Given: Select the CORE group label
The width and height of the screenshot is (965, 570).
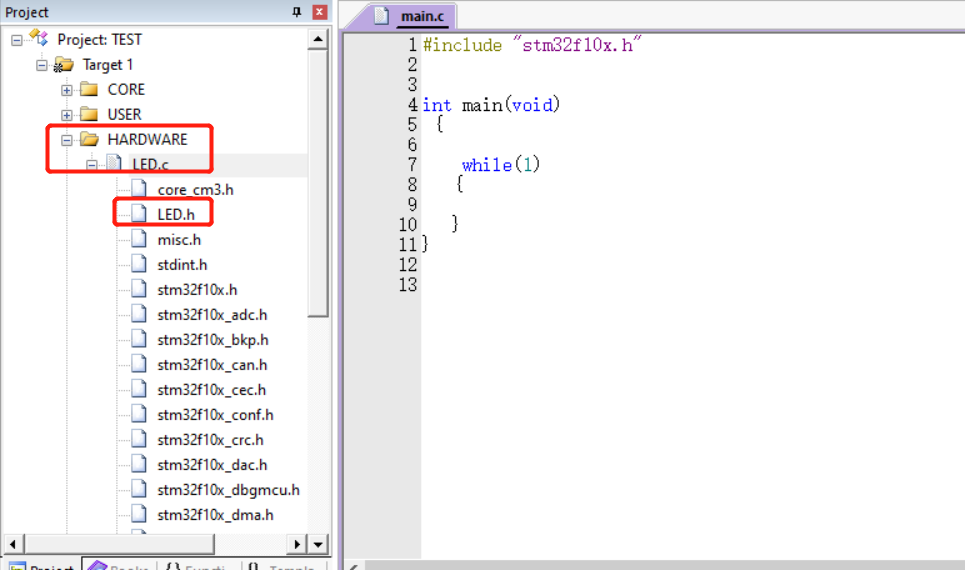Looking at the screenshot, I should tap(126, 90).
